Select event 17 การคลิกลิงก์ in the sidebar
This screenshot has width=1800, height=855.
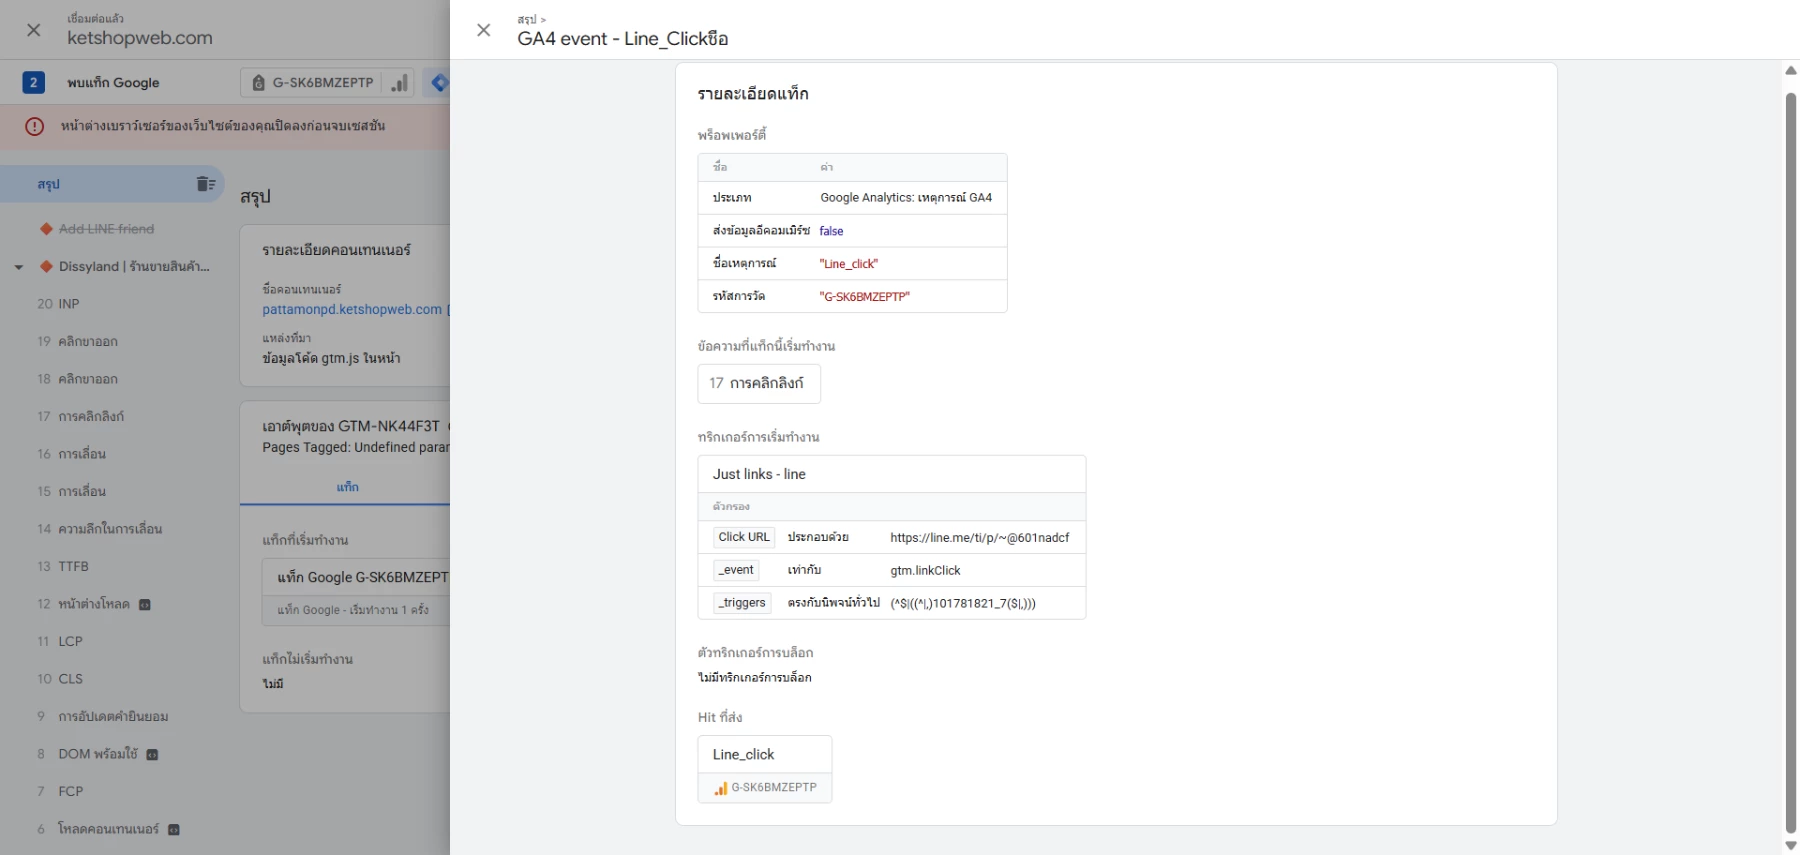pyautogui.click(x=91, y=416)
